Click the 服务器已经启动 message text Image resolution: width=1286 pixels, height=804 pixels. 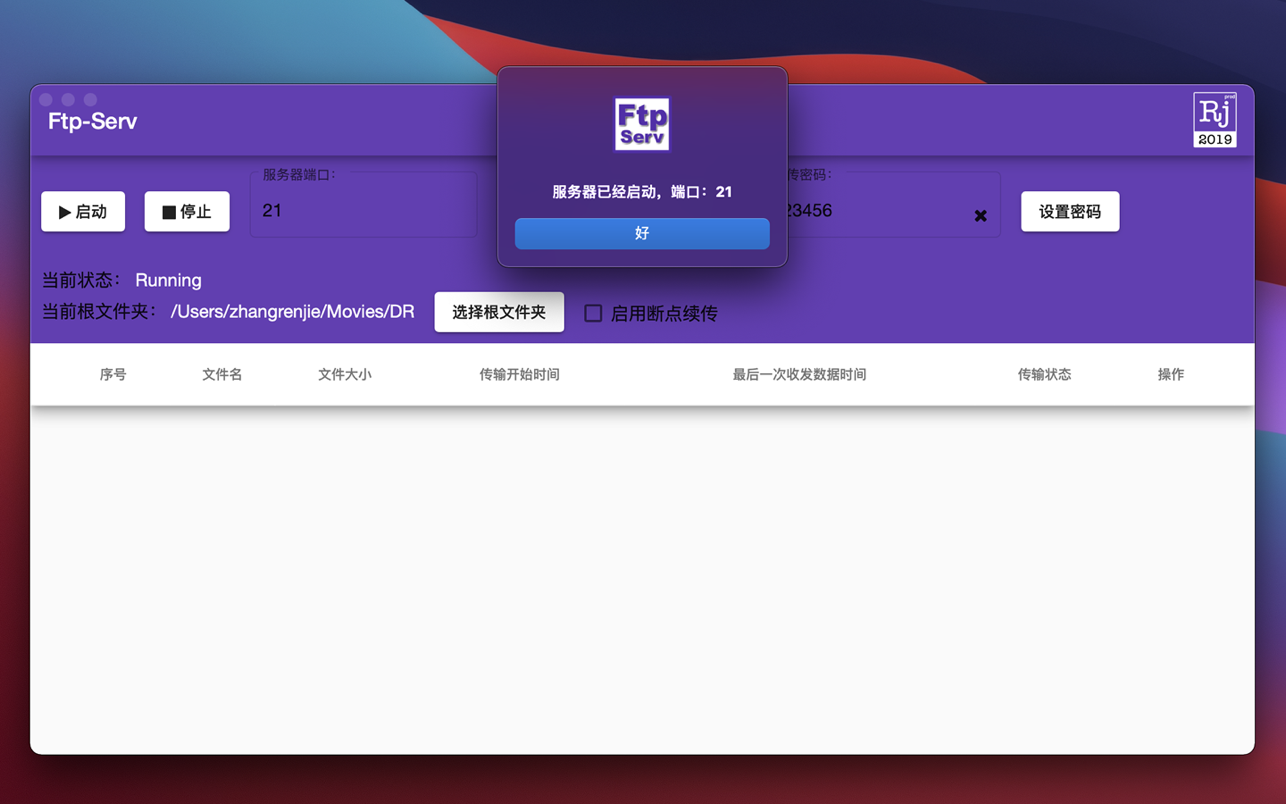[x=642, y=192]
